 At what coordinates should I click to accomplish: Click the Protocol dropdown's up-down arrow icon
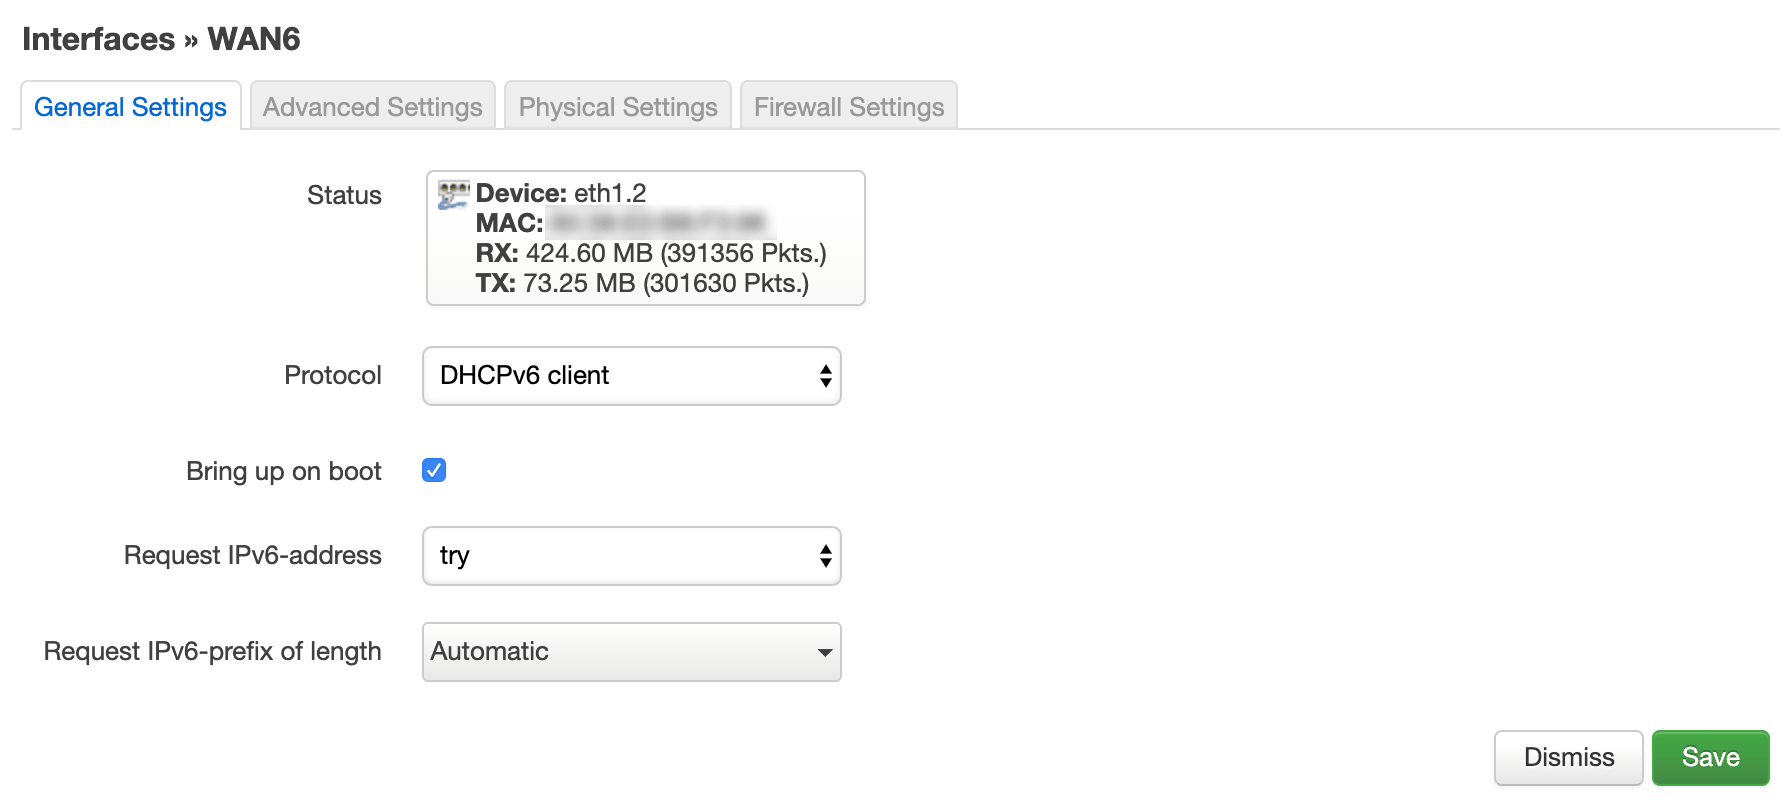pyautogui.click(x=826, y=376)
